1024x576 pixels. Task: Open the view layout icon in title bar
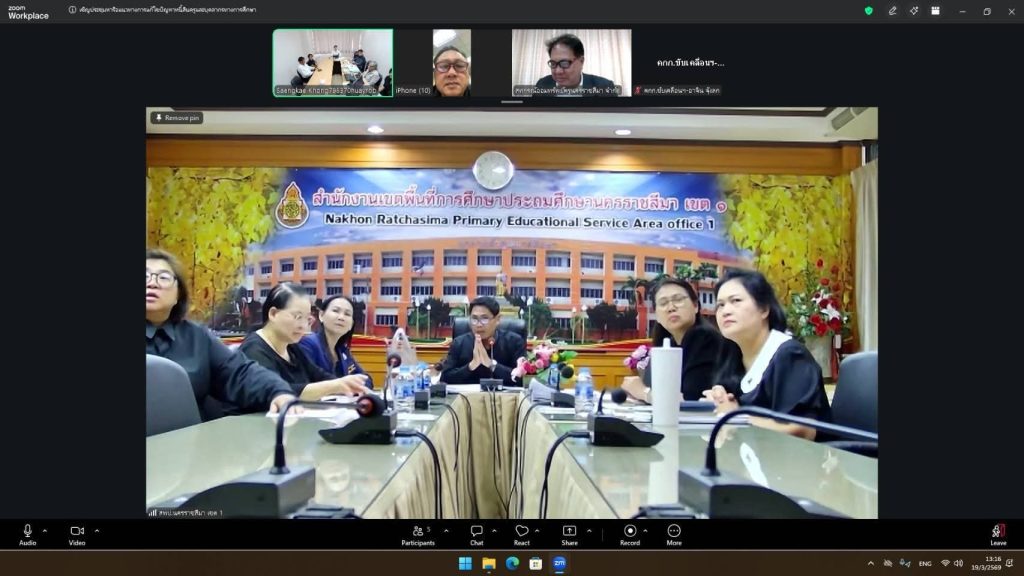coord(935,11)
